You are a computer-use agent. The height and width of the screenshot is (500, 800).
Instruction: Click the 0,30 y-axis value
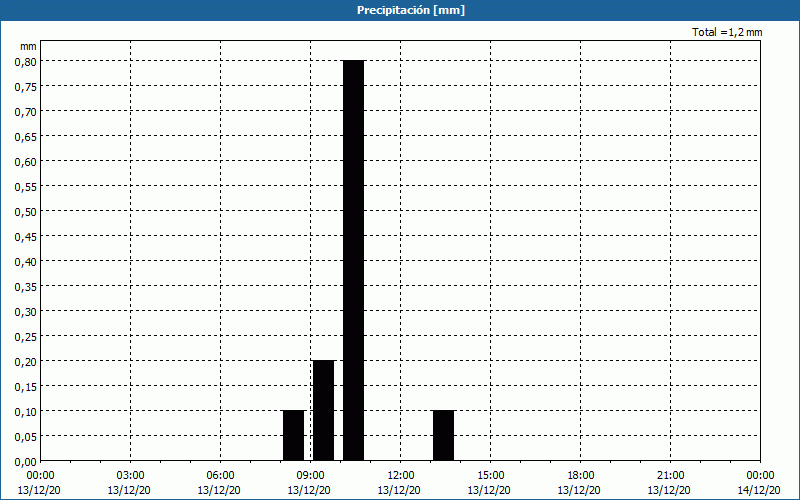pyautogui.click(x=26, y=312)
